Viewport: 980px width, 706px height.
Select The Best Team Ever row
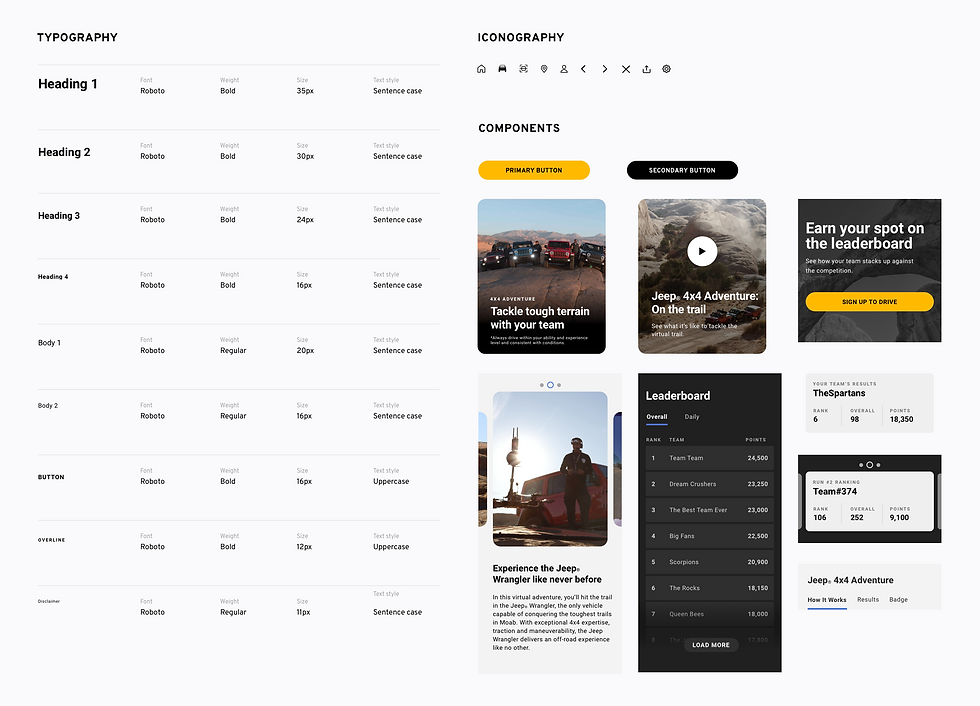pyautogui.click(x=709, y=510)
